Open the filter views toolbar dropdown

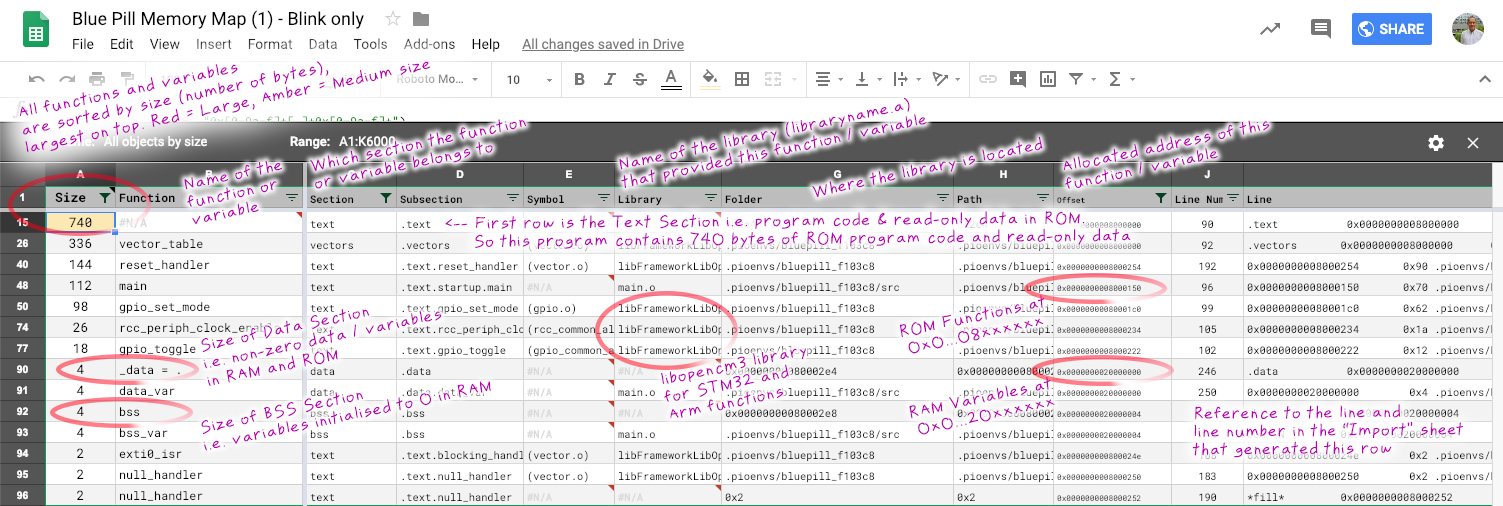click(x=1081, y=79)
